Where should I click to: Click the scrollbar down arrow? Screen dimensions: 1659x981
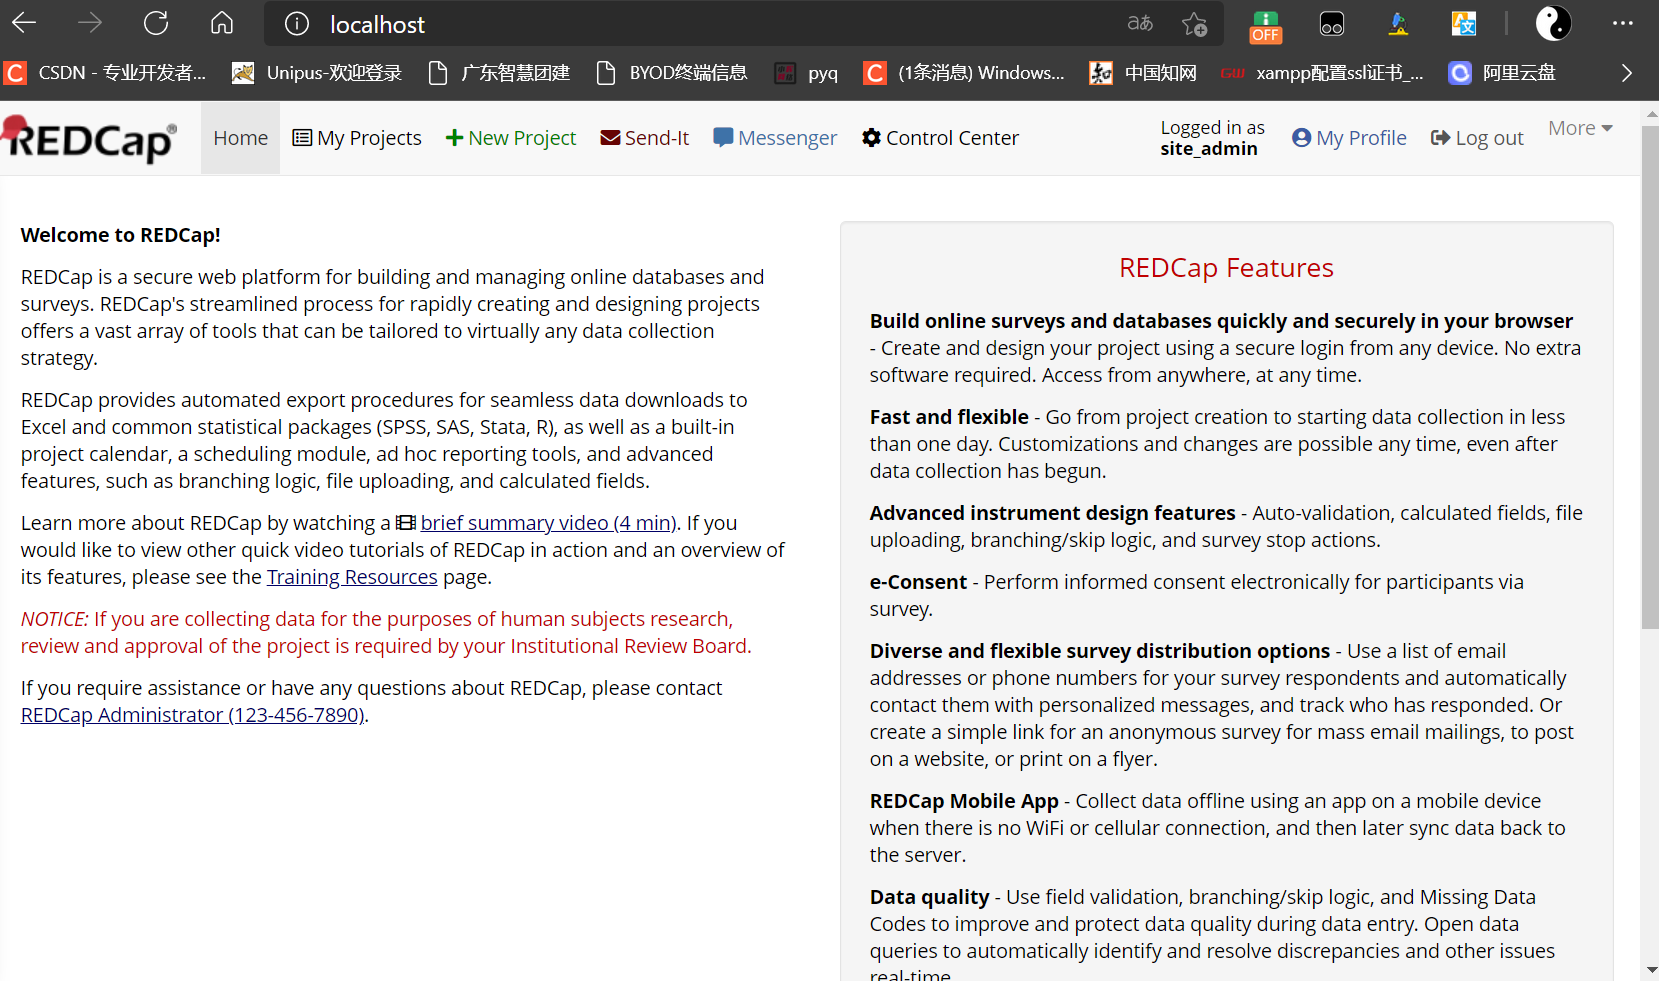point(1650,971)
